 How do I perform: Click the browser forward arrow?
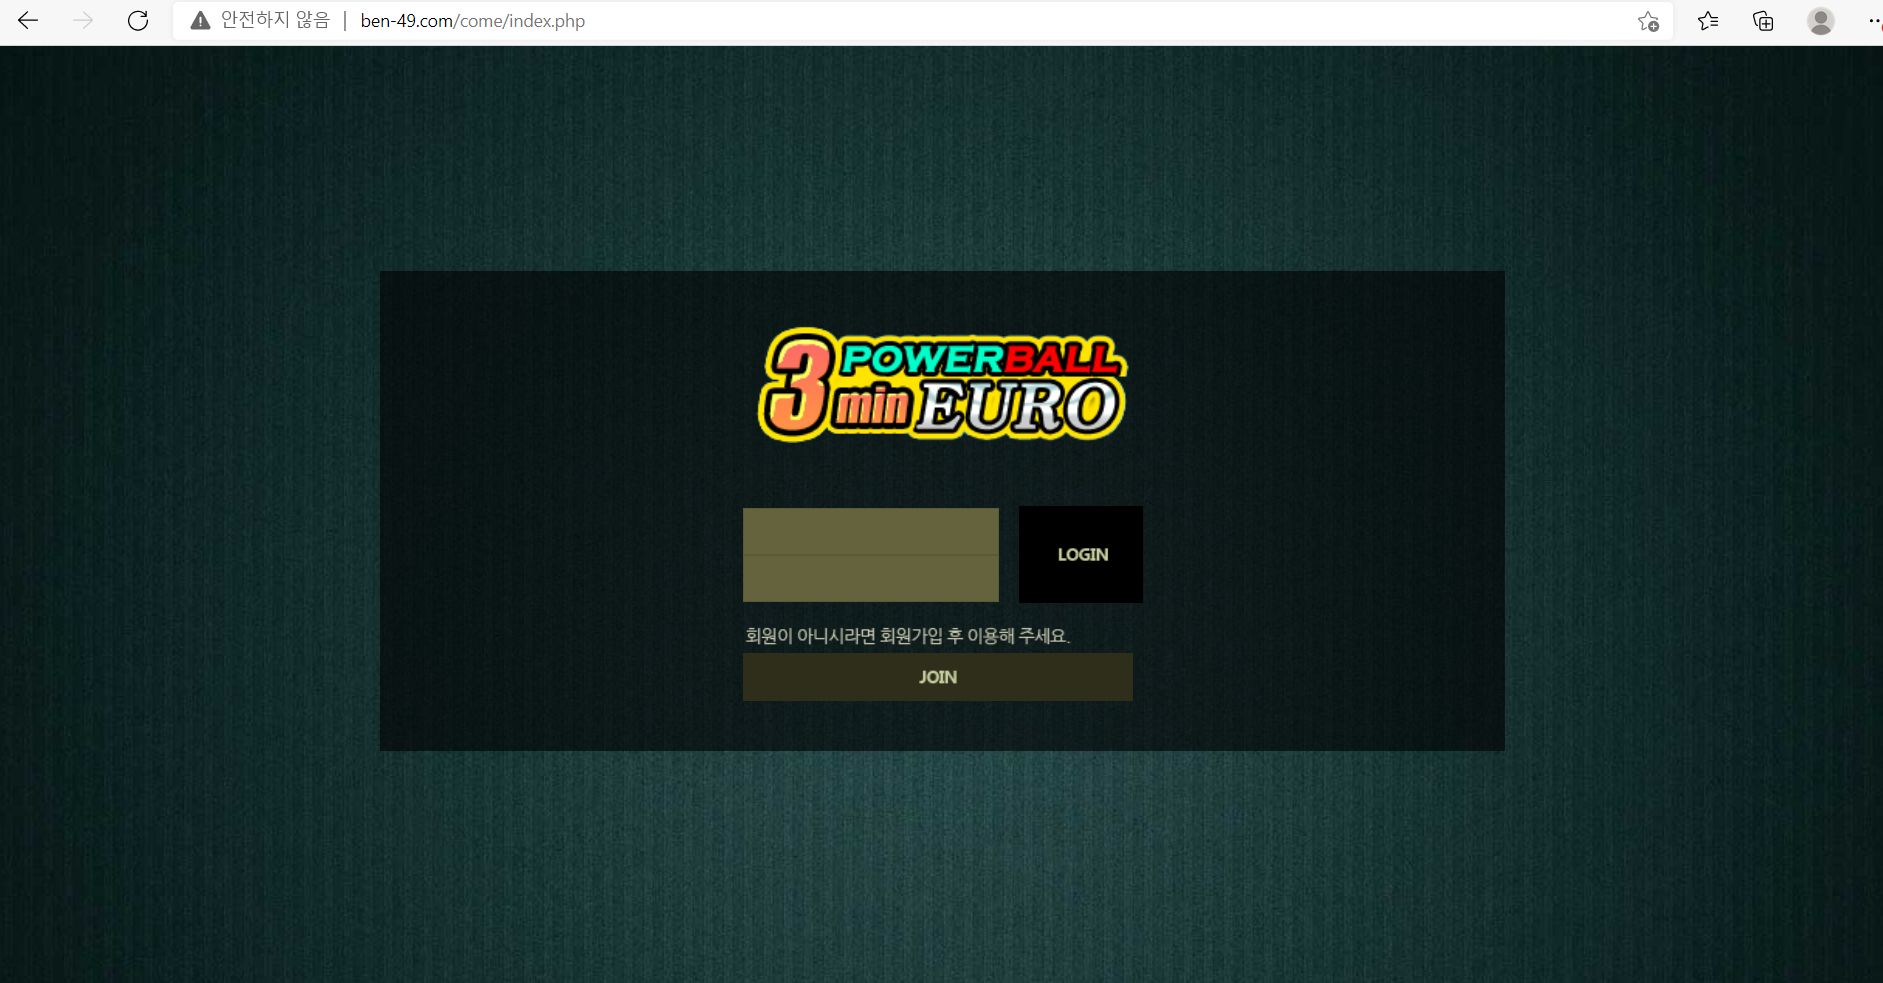[83, 20]
